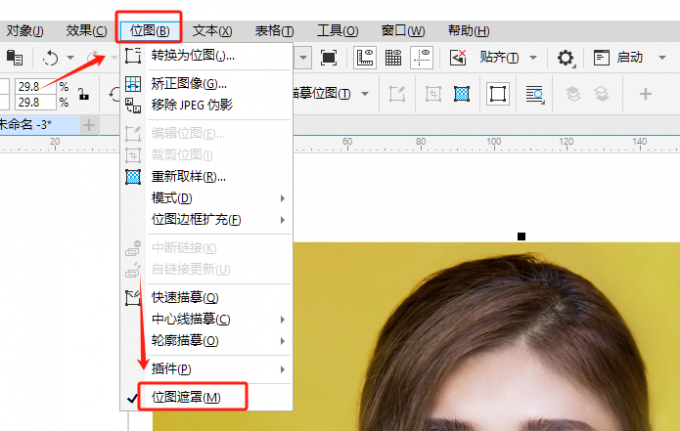Screen dimensions: 680x431
Task: Click the crop bitmap toolbar icon
Action: 433,94
